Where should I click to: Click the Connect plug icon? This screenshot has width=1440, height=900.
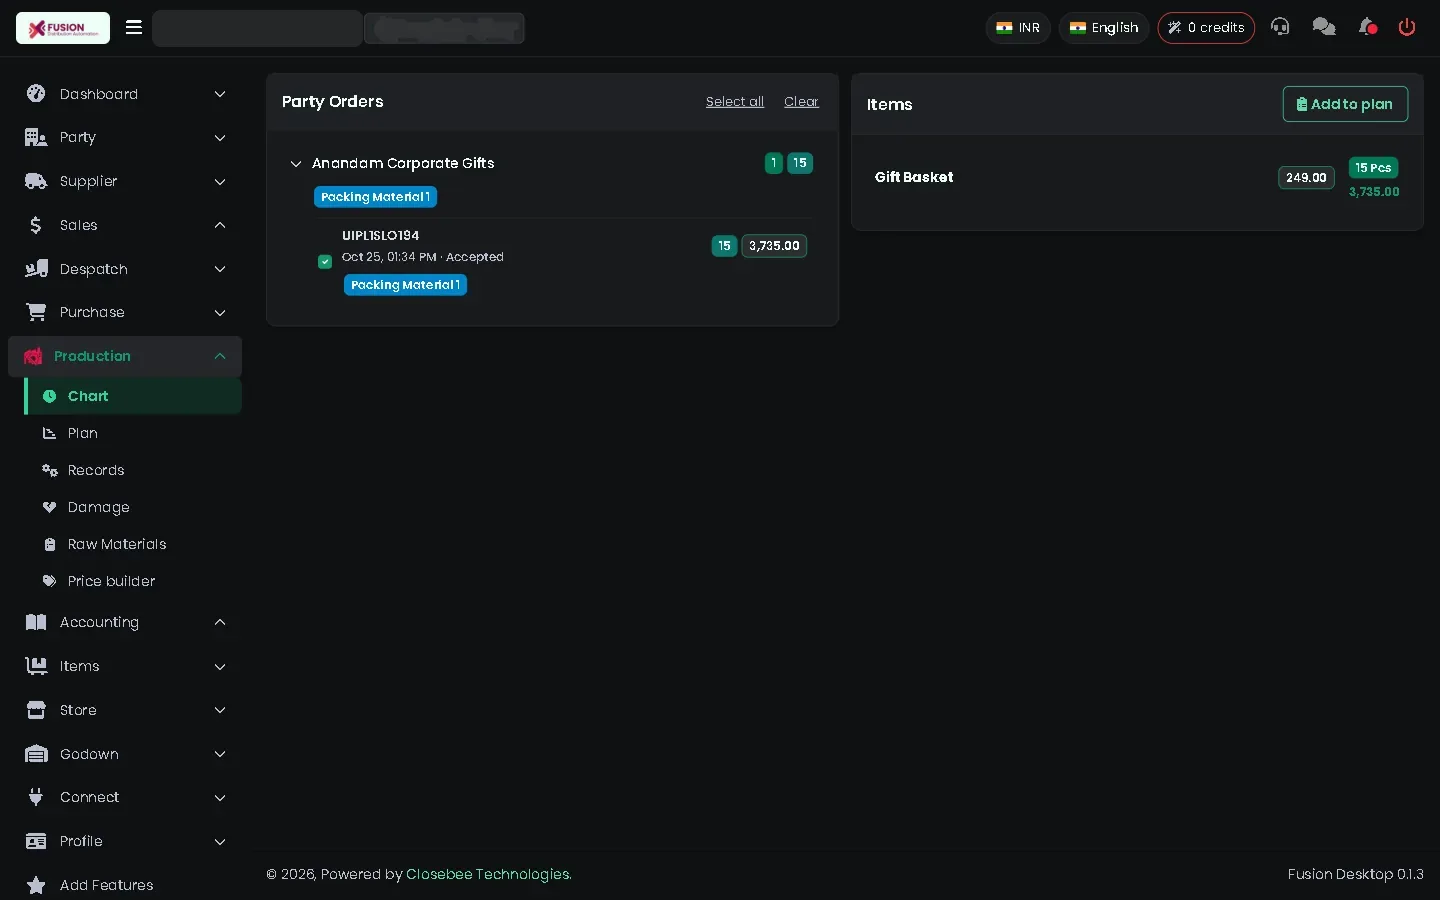tap(36, 797)
